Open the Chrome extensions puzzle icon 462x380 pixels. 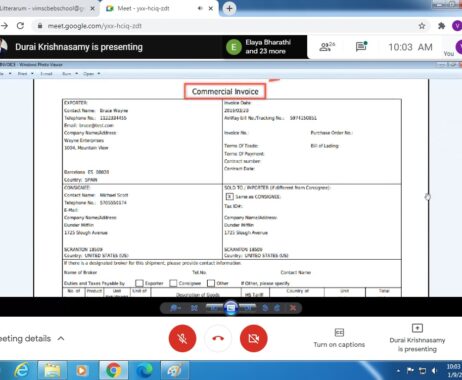tap(441, 26)
